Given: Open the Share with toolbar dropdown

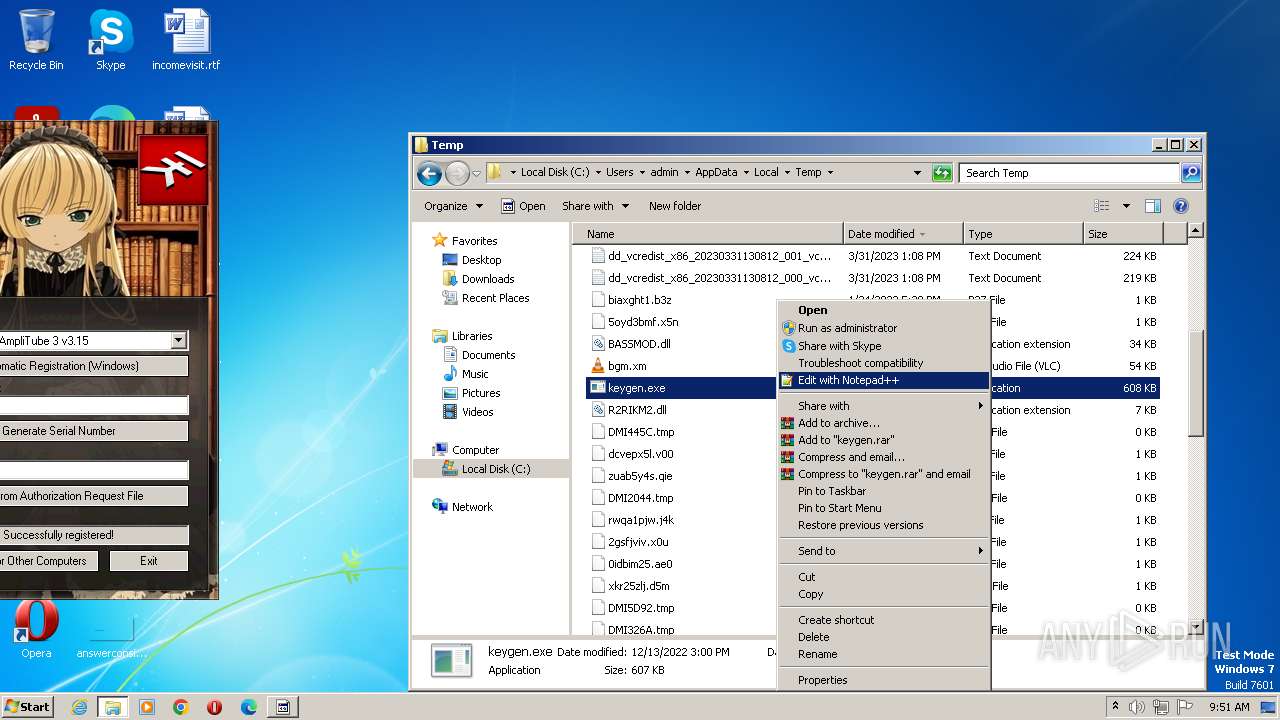Looking at the screenshot, I should tap(596, 206).
